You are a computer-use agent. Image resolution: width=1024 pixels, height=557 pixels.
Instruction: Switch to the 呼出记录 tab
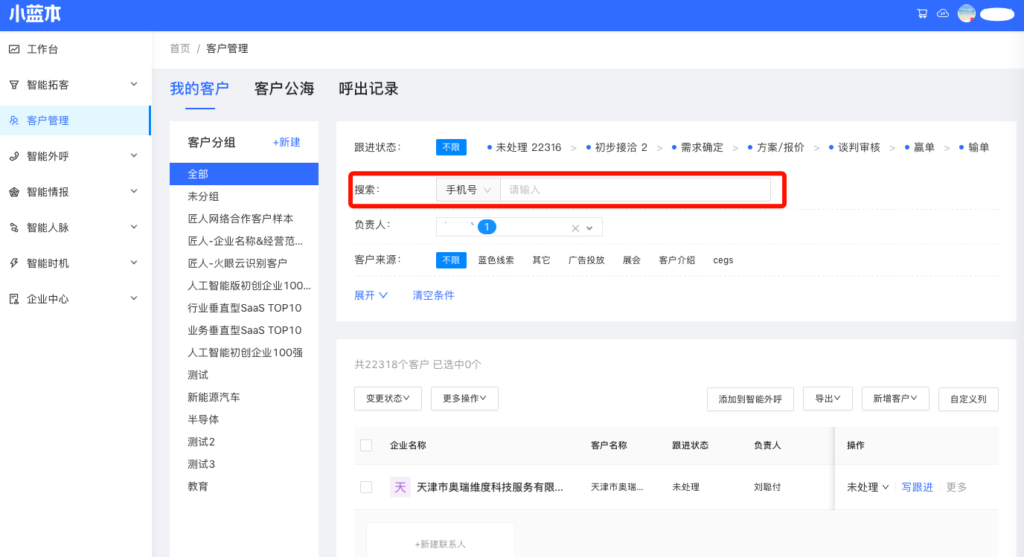point(368,89)
